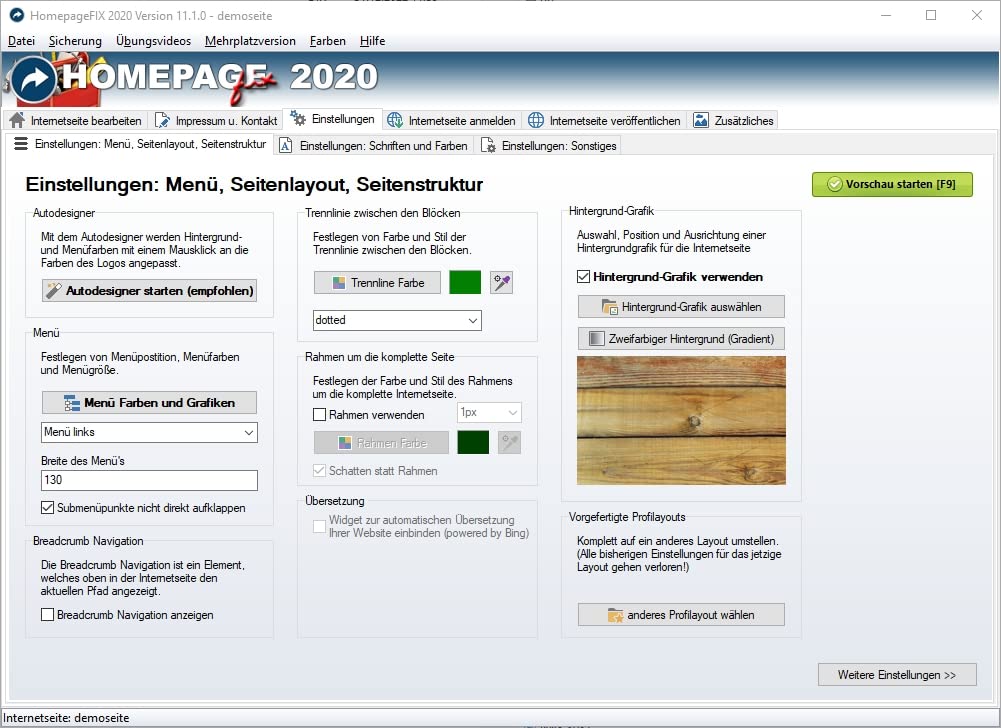This screenshot has width=1001, height=728.
Task: Click the gears icon on Einstellungen tab
Action: [x=298, y=118]
